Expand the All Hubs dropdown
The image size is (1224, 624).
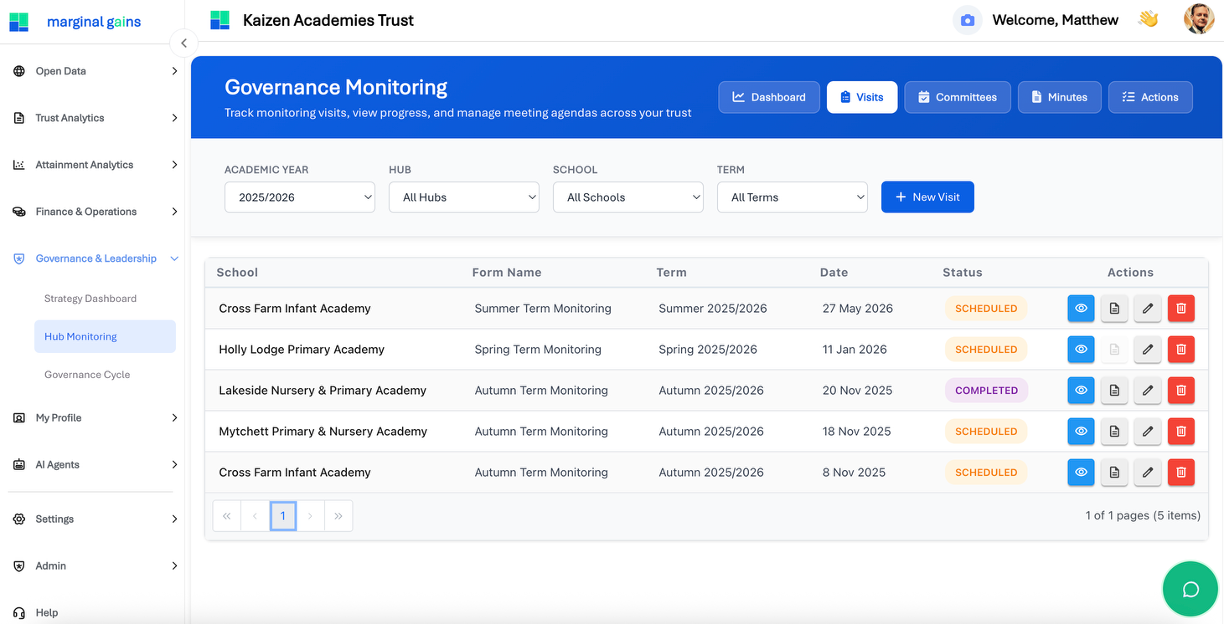coord(464,197)
